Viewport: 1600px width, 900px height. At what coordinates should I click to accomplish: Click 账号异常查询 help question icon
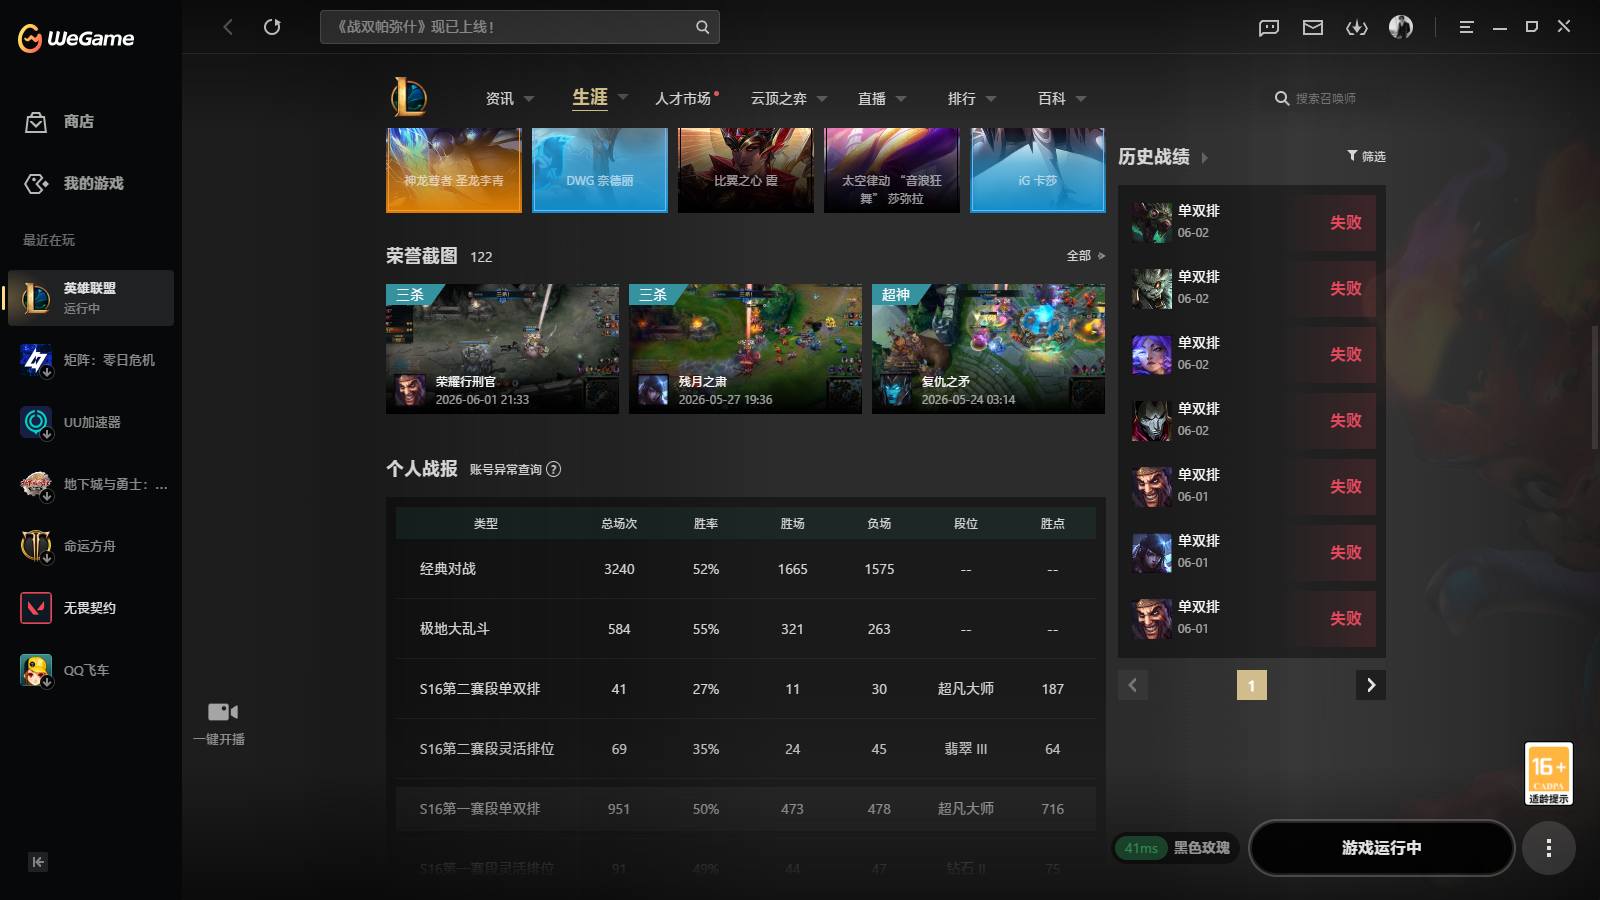pos(554,469)
